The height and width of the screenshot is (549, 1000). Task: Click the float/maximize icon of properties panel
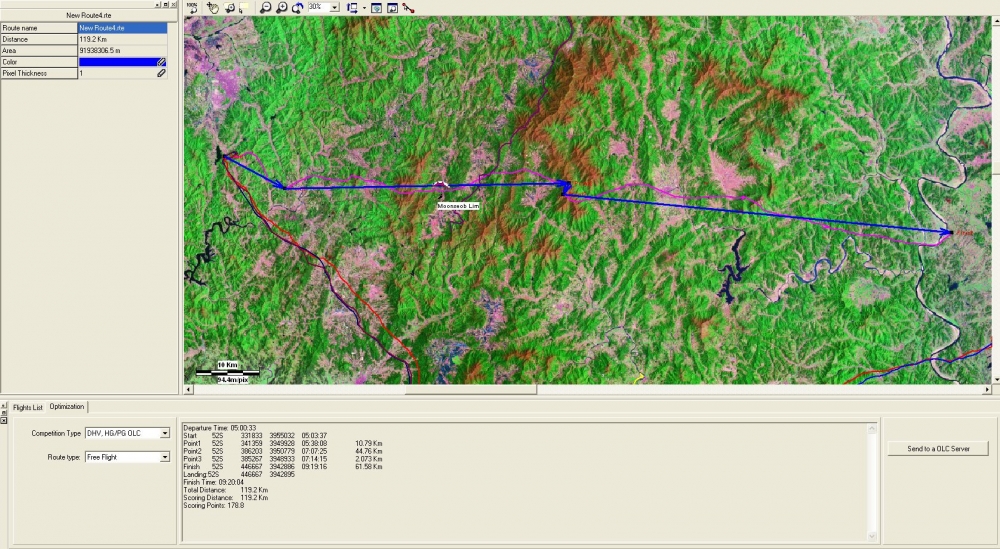tap(166, 4)
